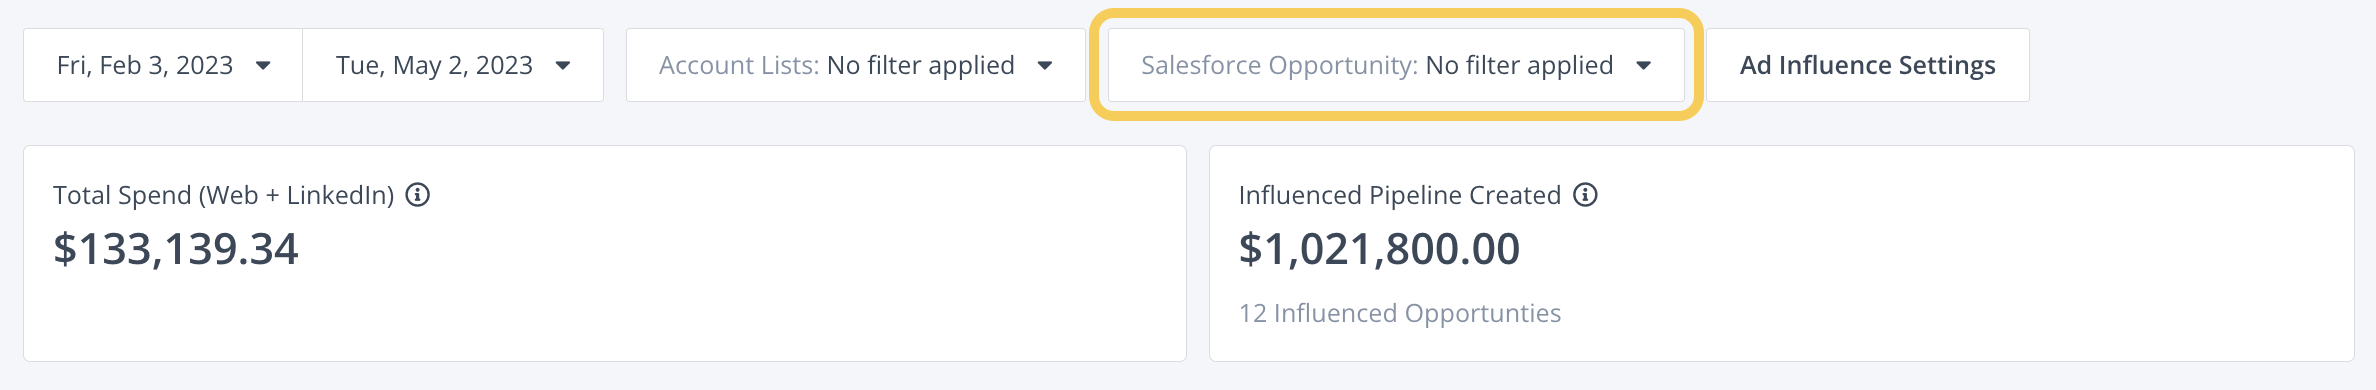
Task: Click the info icon beside Influenced Pipeline Created
Action: point(1585,195)
